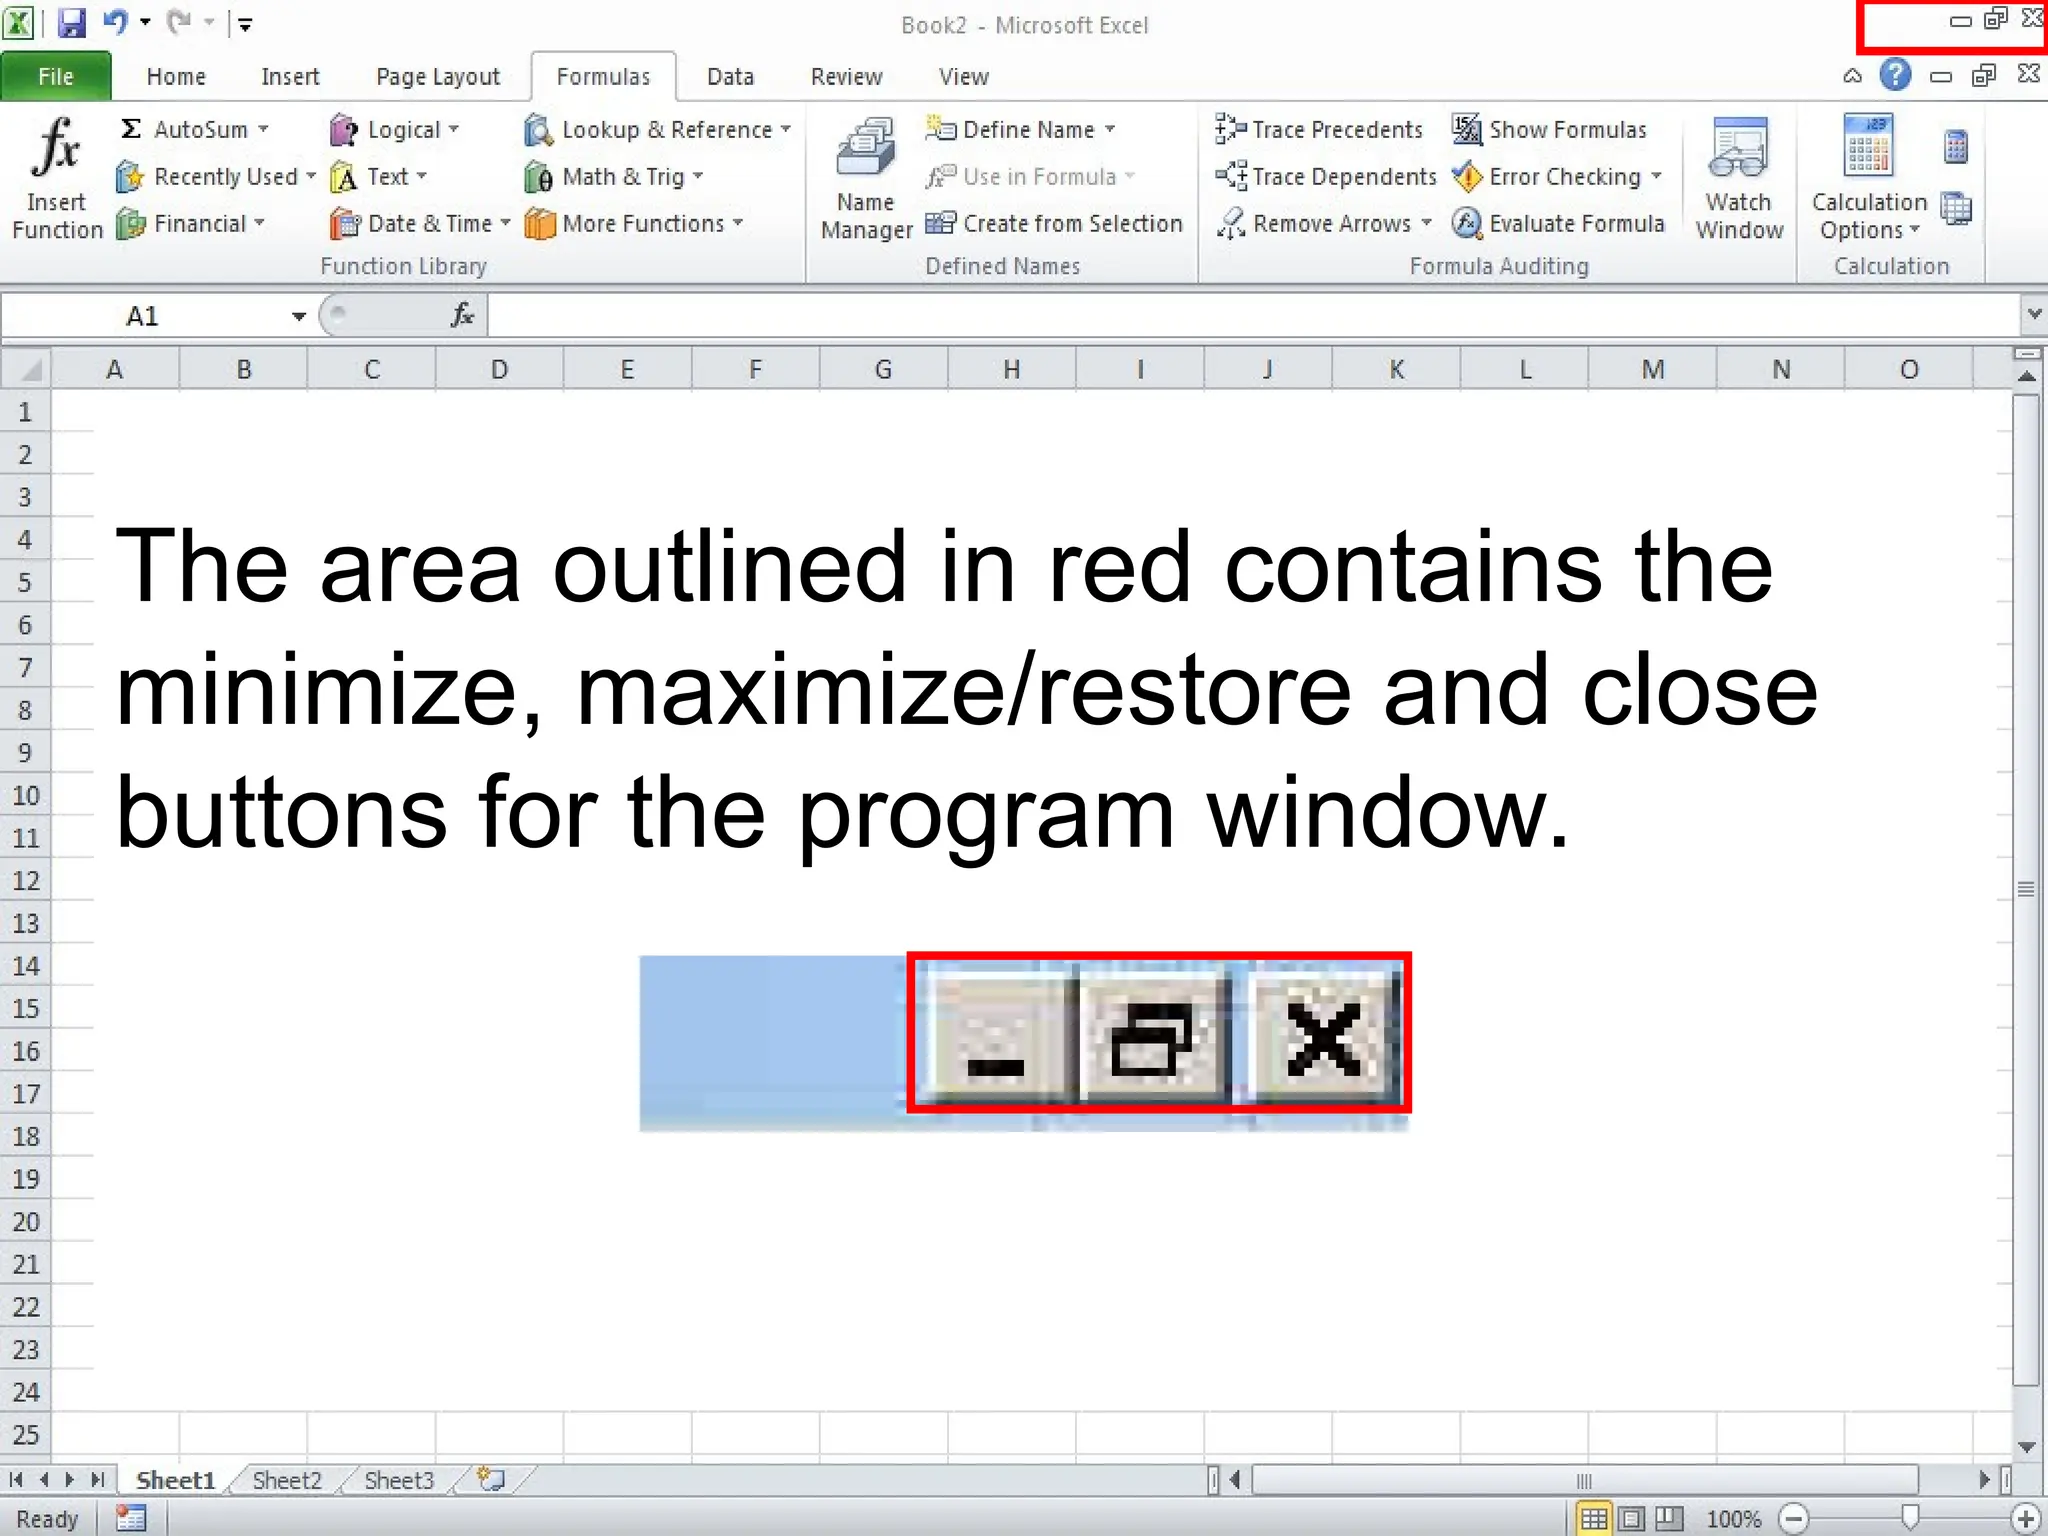Click the Excel Help question mark icon
The height and width of the screenshot is (1536, 2048).
[x=1894, y=76]
